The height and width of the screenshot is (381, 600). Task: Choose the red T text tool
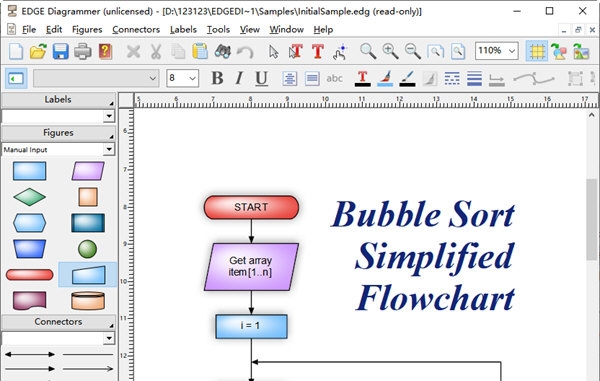(x=318, y=51)
